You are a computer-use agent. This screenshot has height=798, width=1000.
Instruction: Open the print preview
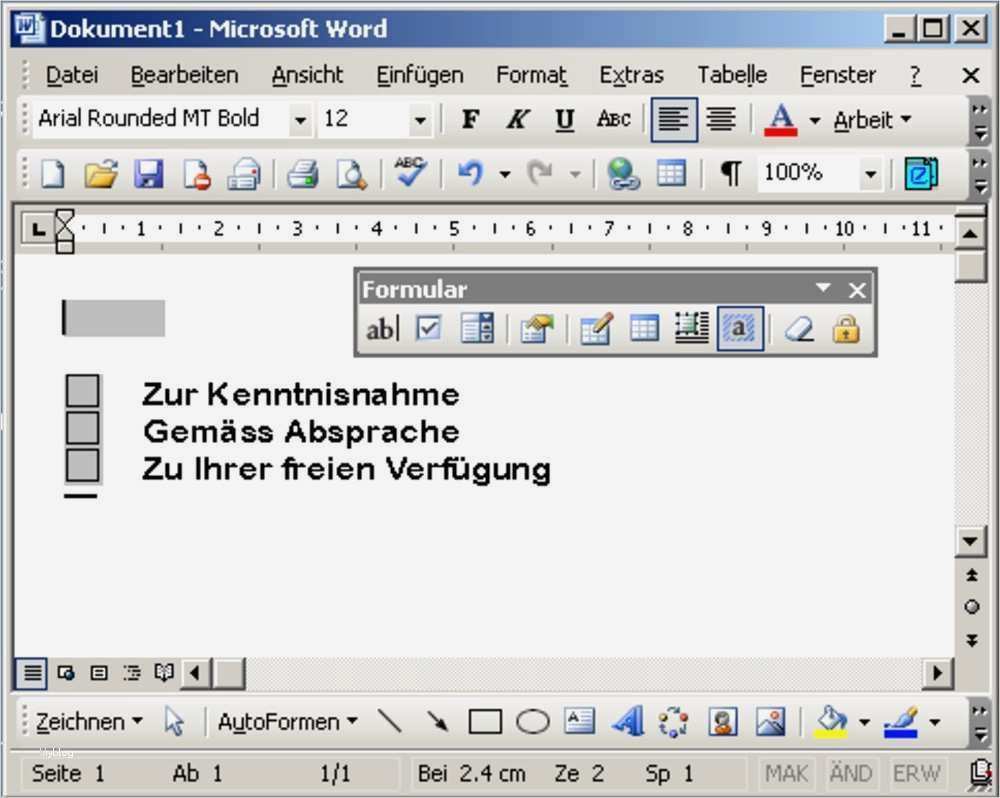pos(351,172)
